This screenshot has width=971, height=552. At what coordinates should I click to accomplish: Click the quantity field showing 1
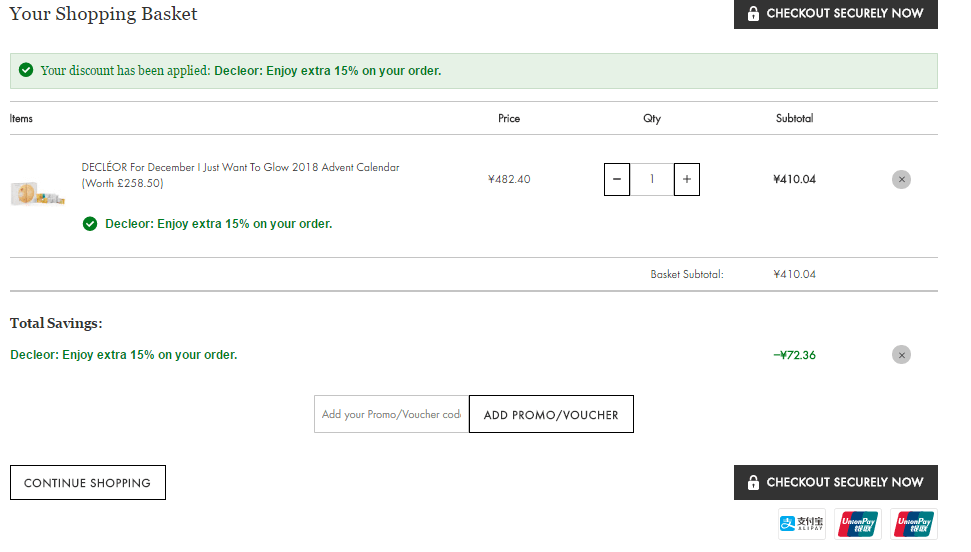point(652,180)
